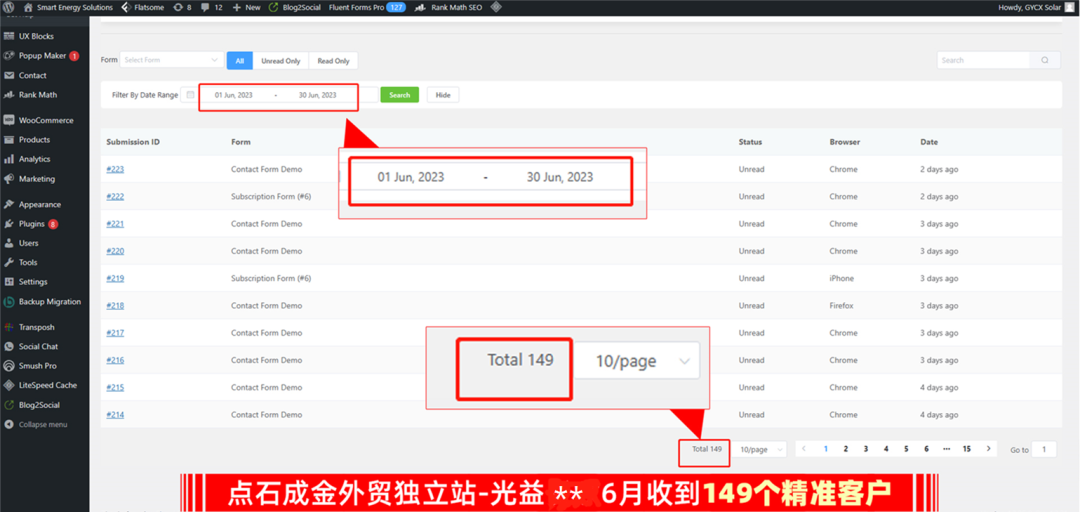Open submission #218
The width and height of the screenshot is (1080, 512).
click(115, 305)
